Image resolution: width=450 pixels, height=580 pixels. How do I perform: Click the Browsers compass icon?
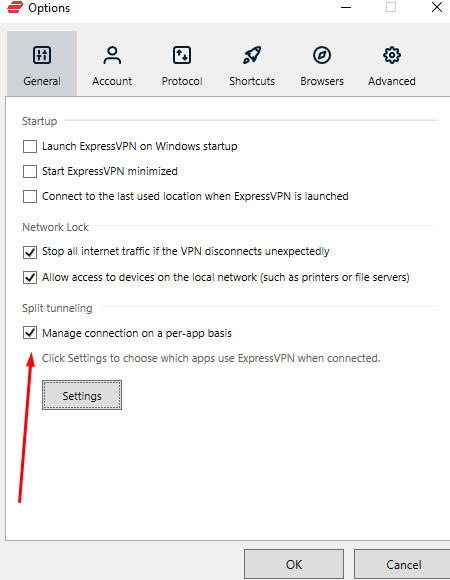click(322, 55)
